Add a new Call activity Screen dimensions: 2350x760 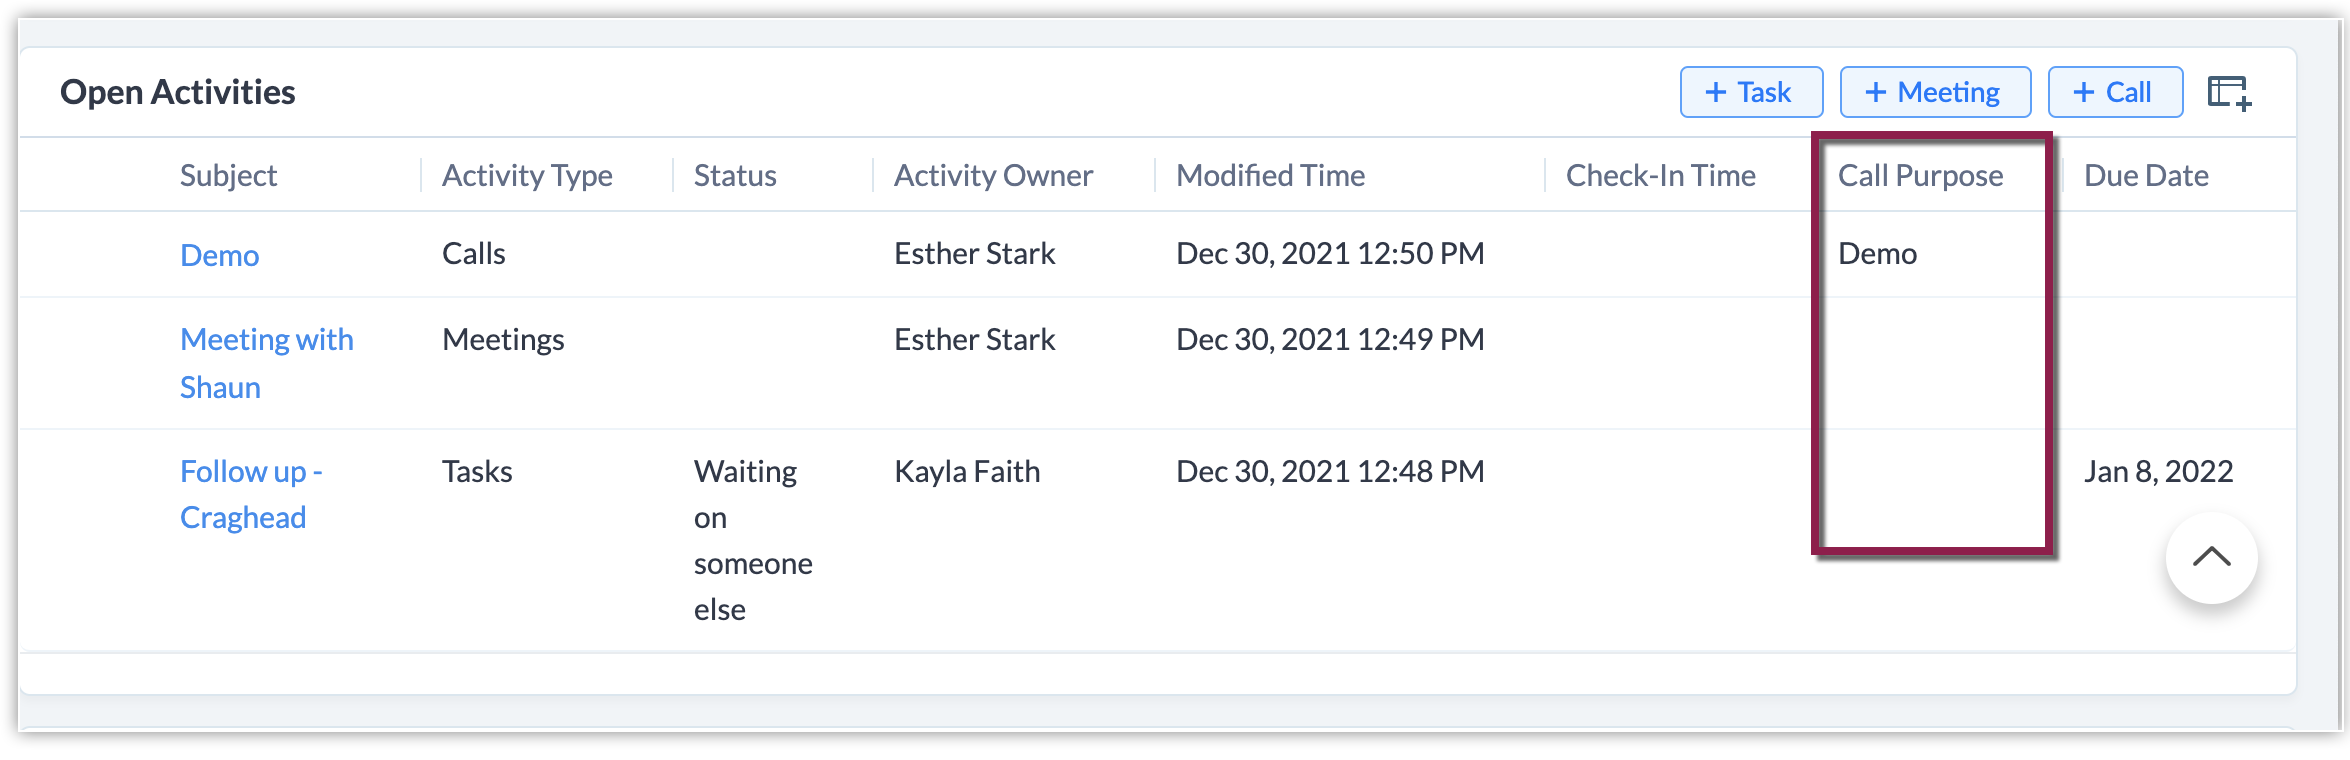pos(2115,93)
